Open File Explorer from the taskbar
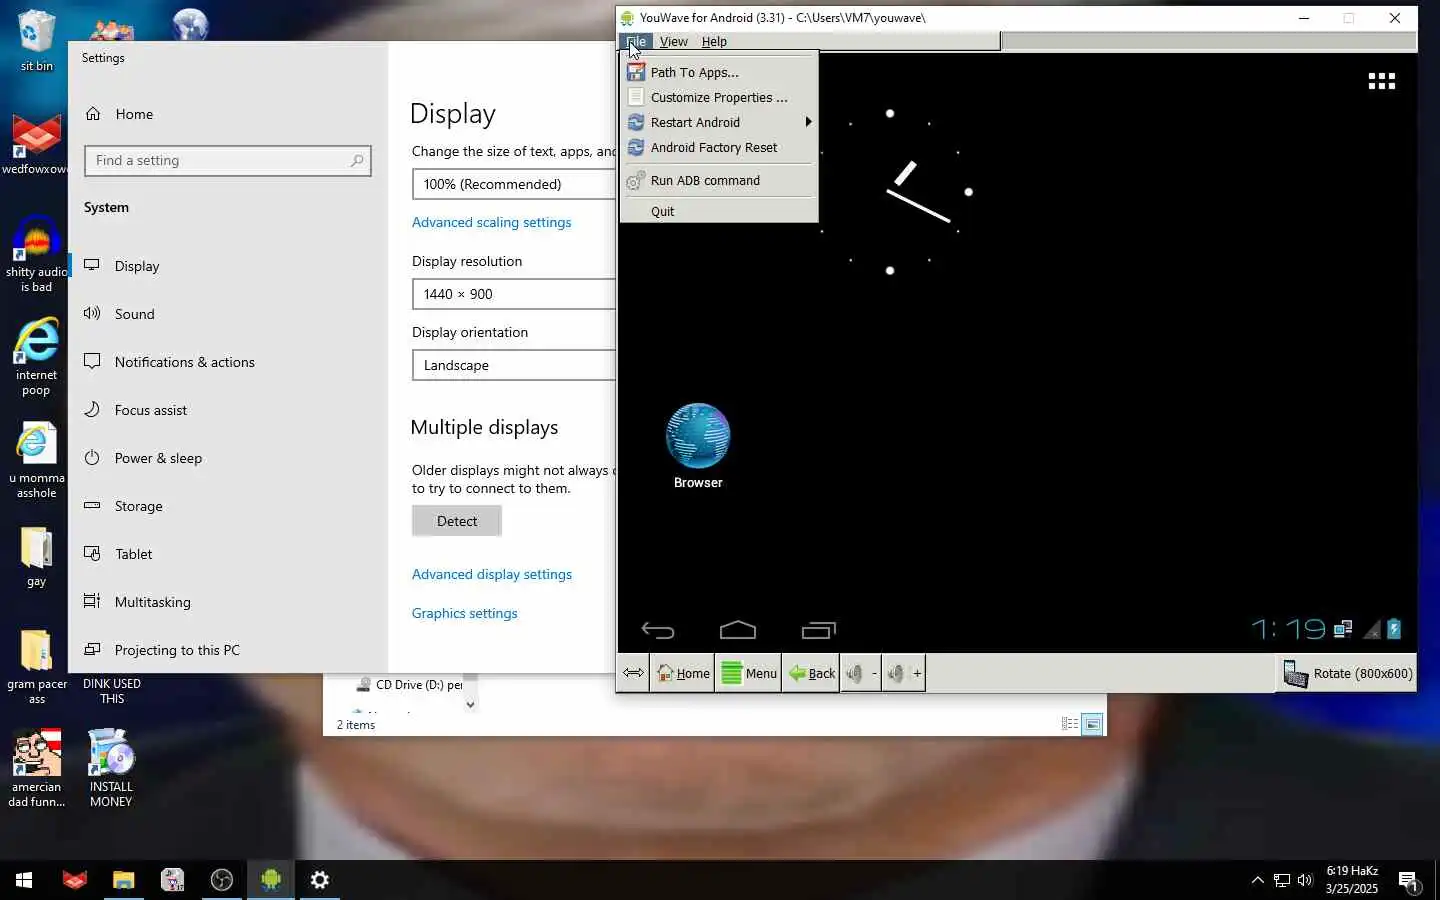 (x=123, y=880)
